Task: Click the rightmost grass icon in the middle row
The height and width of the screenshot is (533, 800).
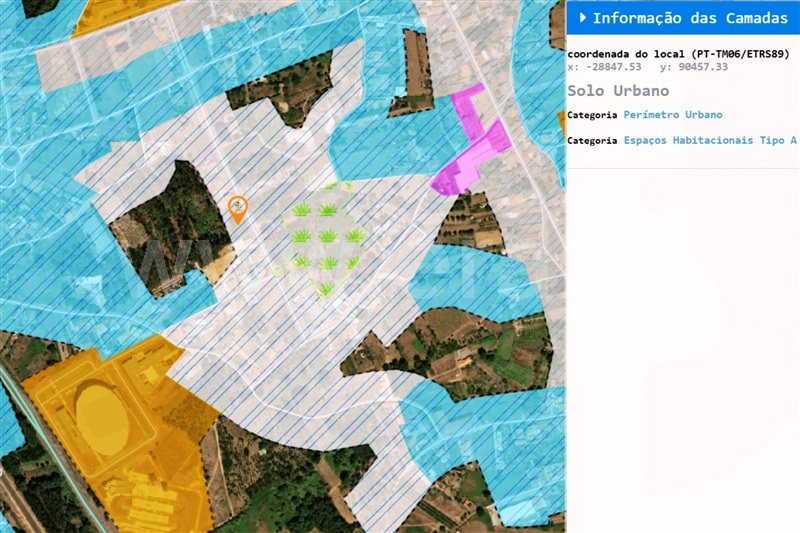Action: click(x=353, y=236)
